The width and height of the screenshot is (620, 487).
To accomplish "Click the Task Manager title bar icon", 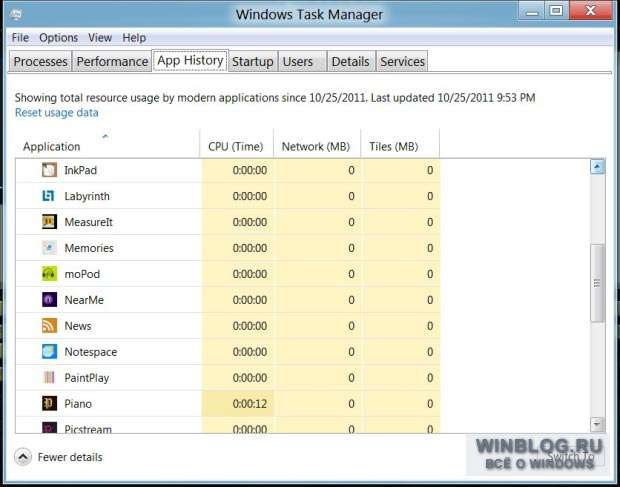I will (15, 15).
